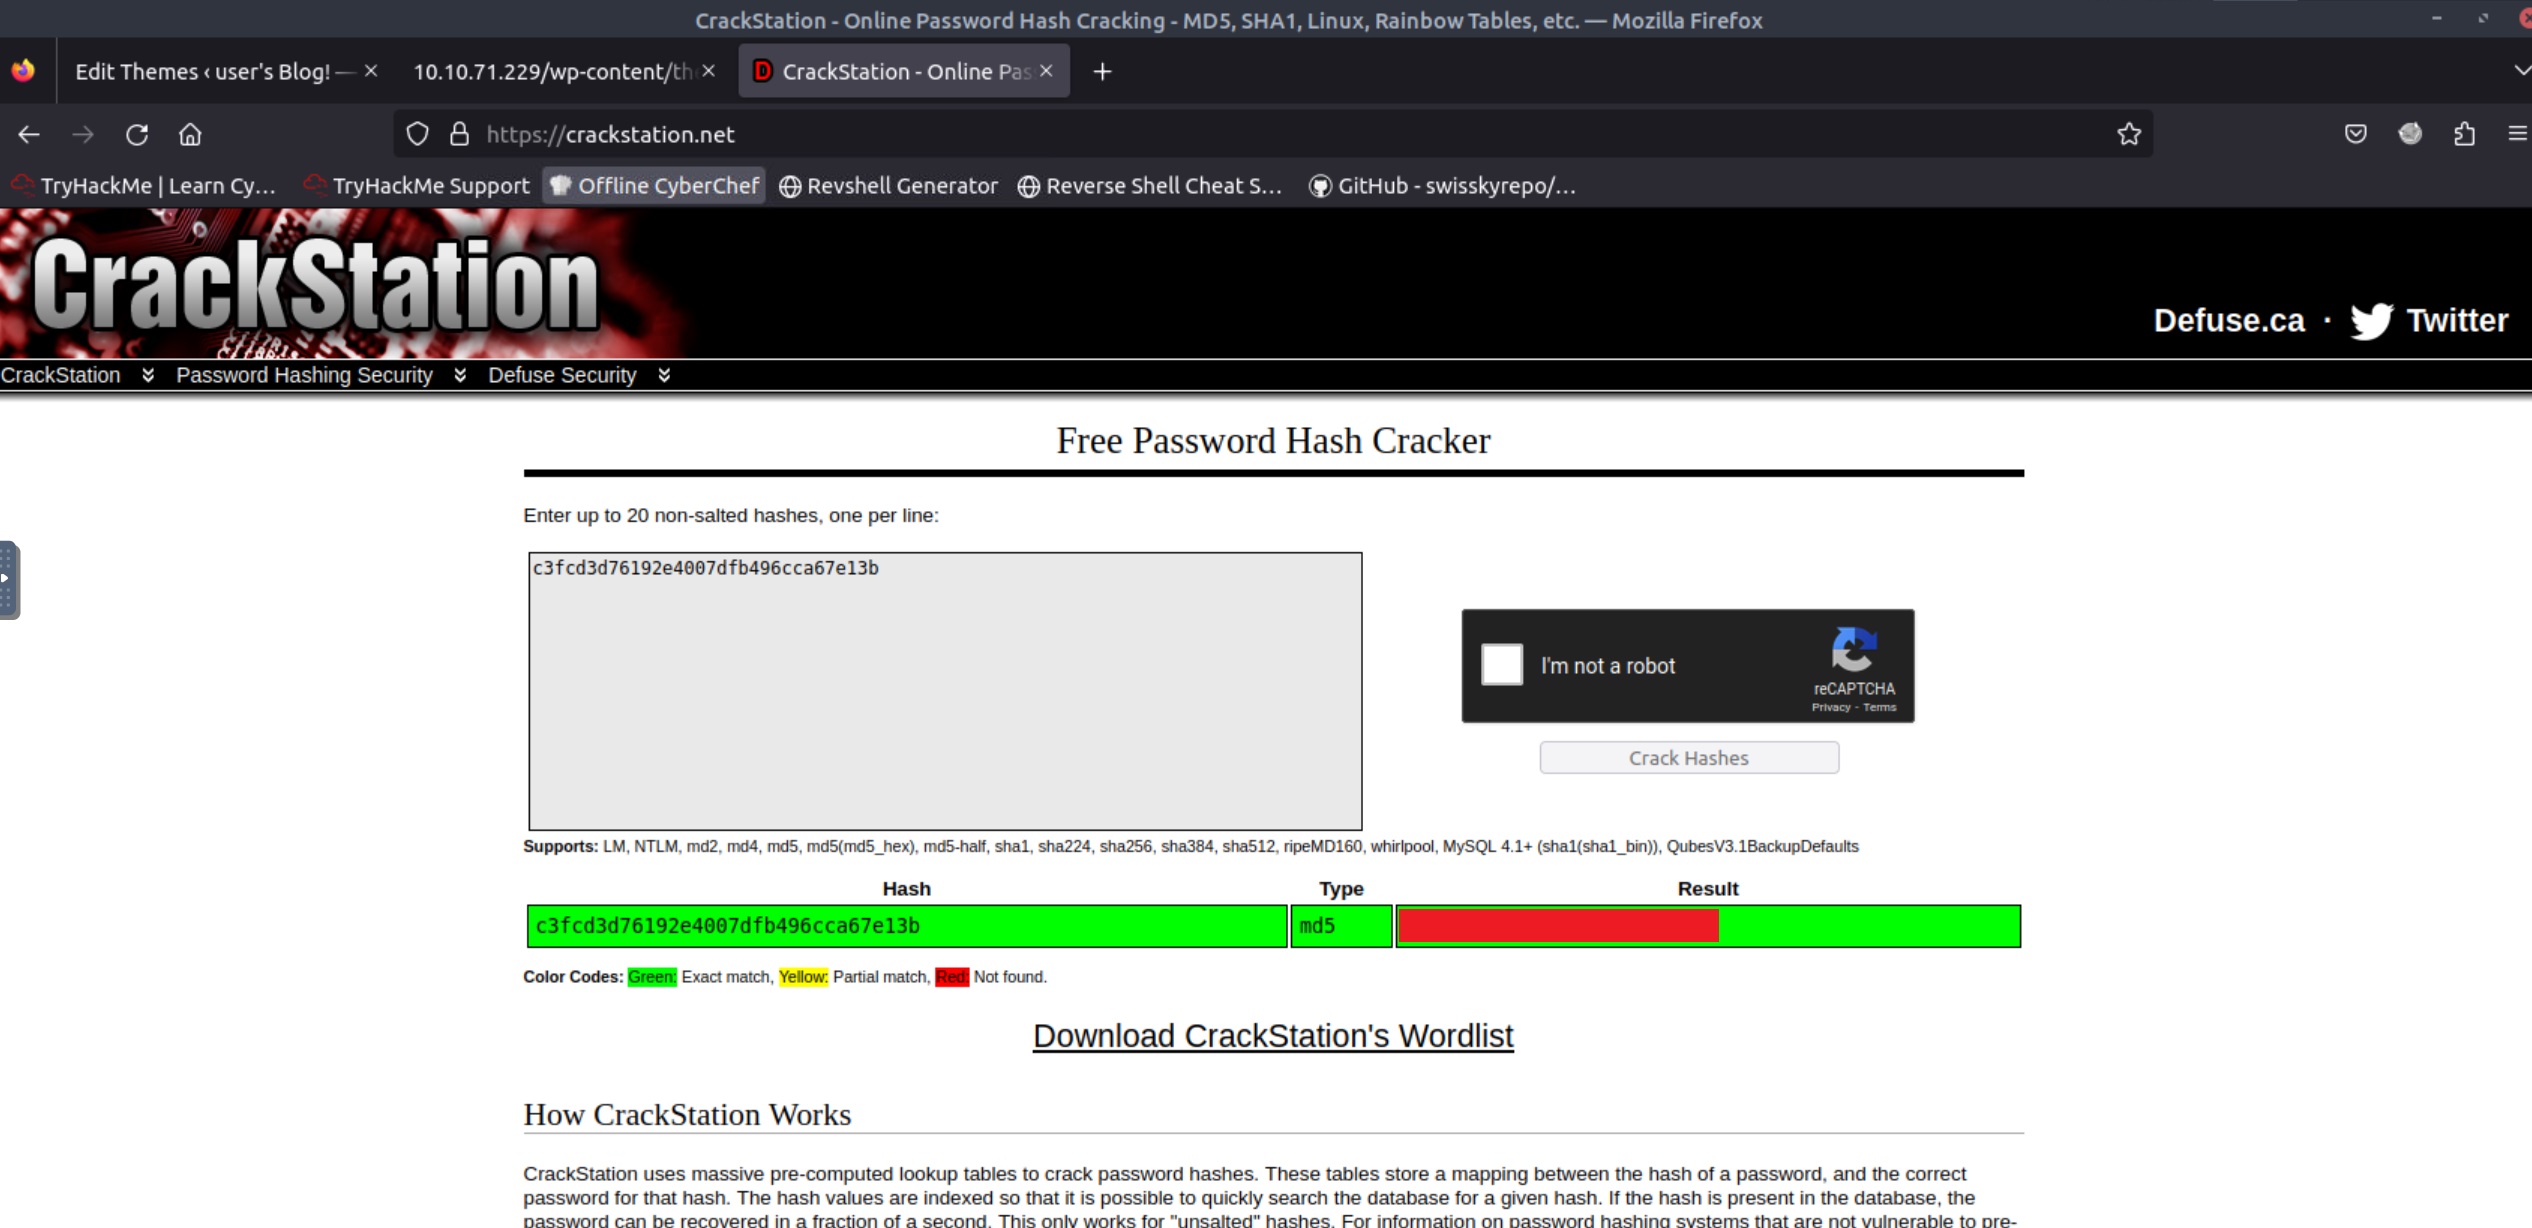
Task: Reload the page with the refresh icon
Action: [137, 134]
